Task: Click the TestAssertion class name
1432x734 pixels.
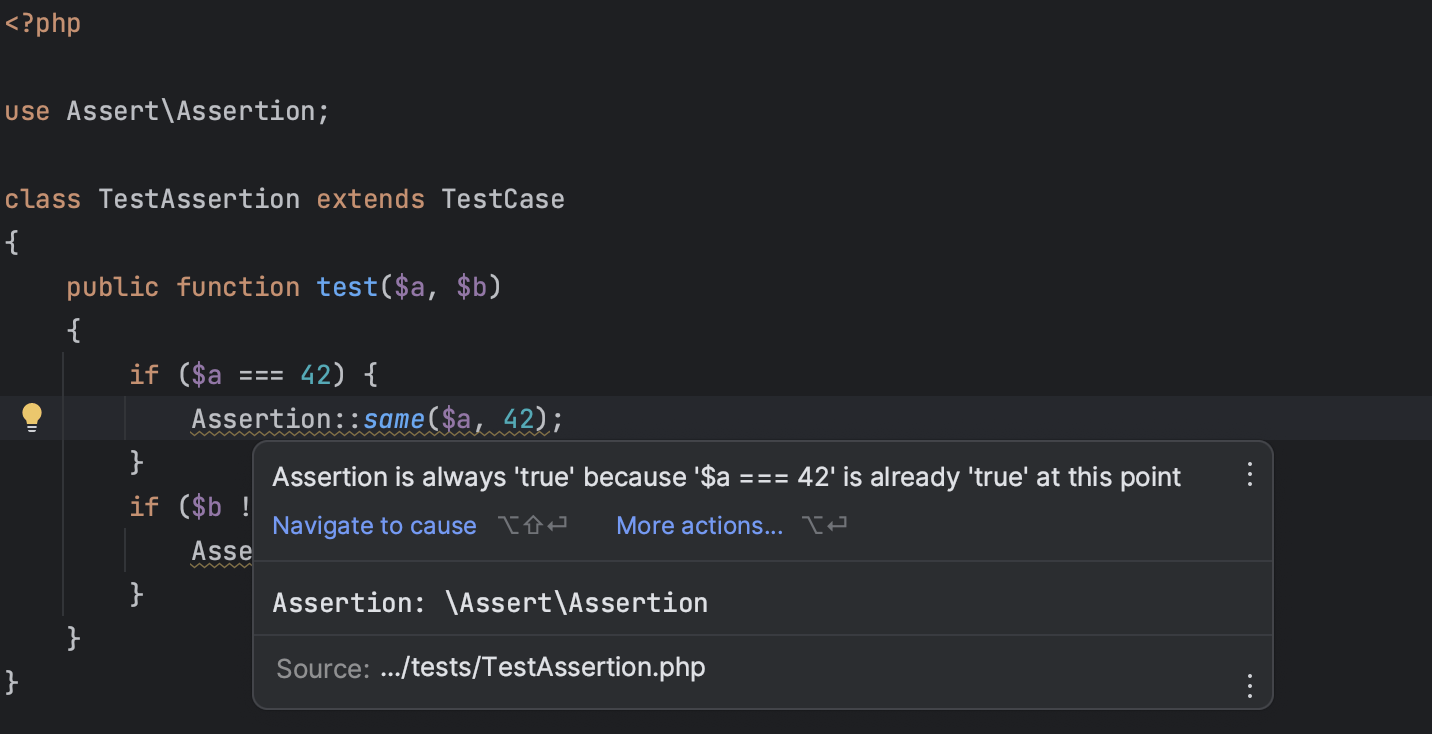Action: [199, 199]
